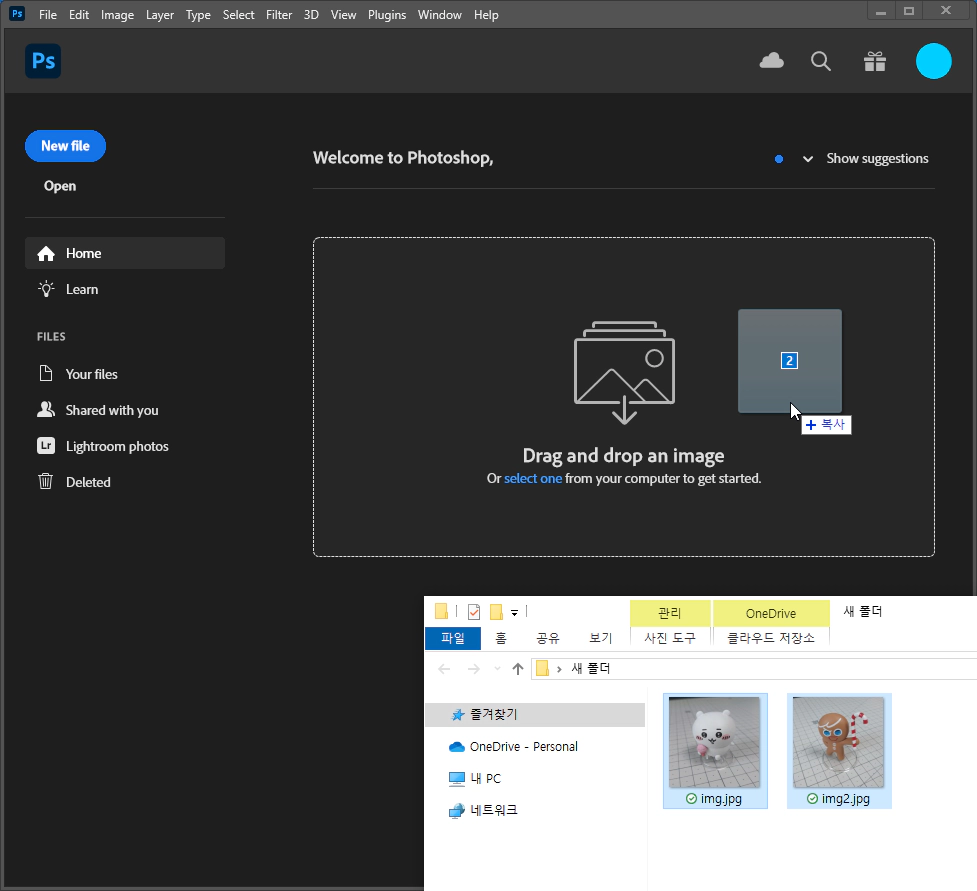This screenshot has width=977, height=891.
Task: Select the img.jpg thumbnail
Action: pyautogui.click(x=715, y=751)
